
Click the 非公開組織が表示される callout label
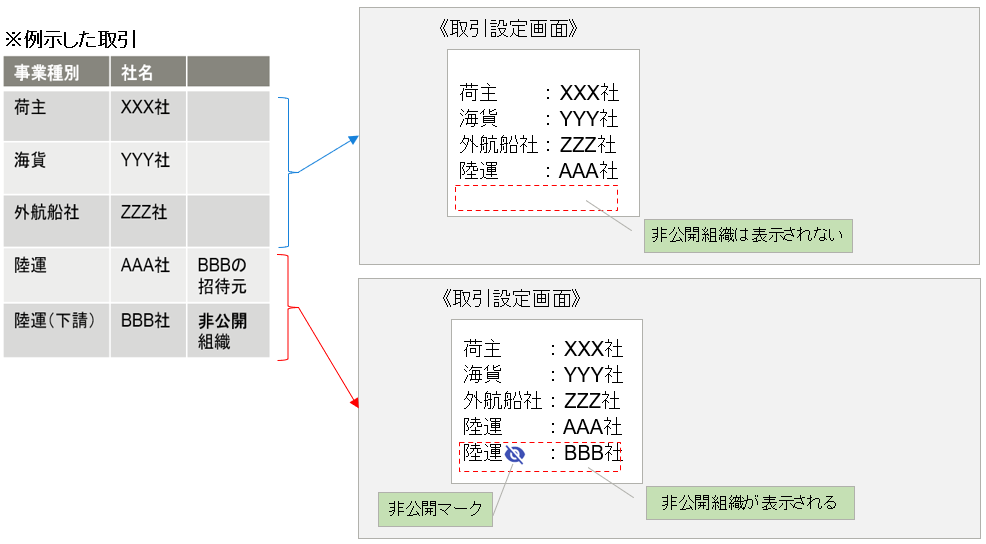click(750, 503)
